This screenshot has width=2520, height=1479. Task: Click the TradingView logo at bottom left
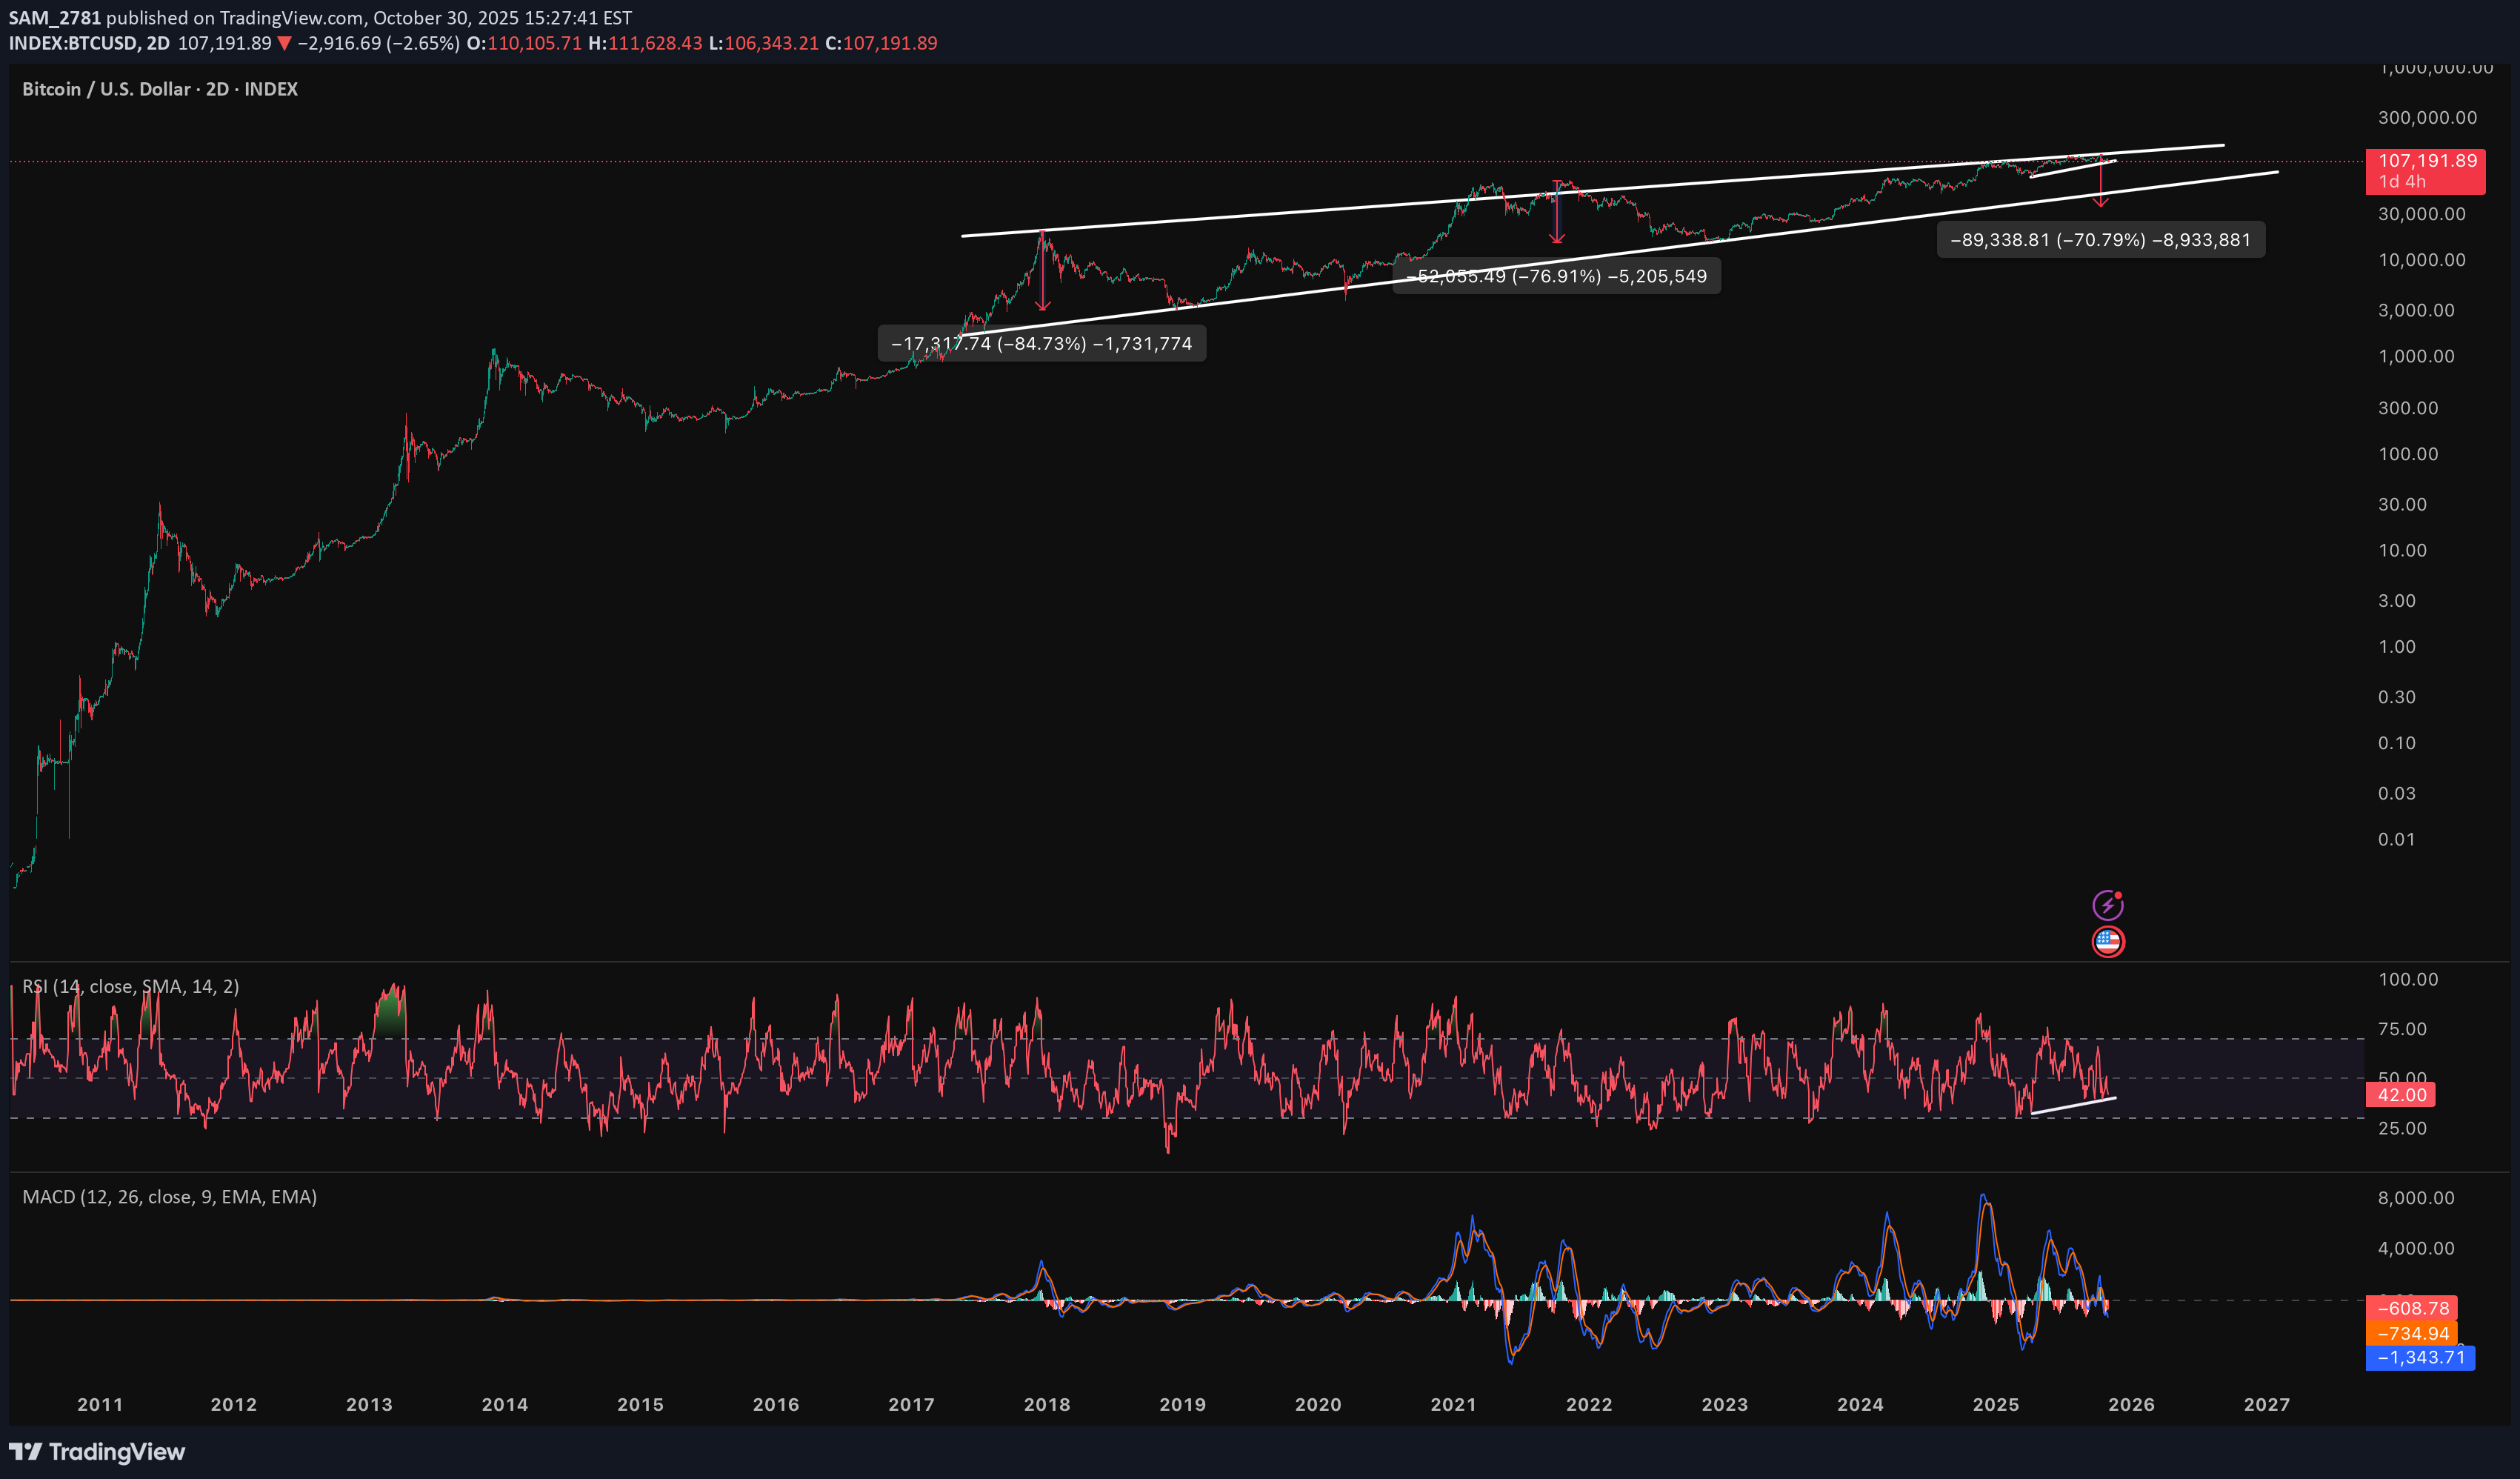[98, 1452]
